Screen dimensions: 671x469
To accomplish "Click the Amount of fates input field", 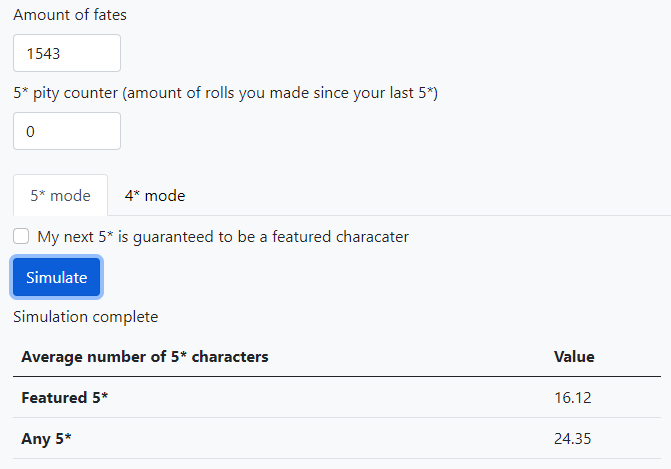I will tap(67, 53).
